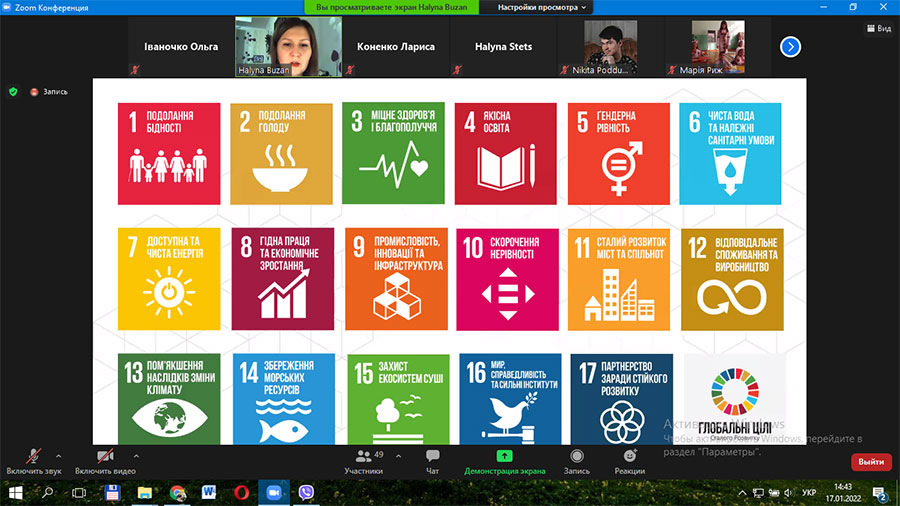
Task: Unmute microphone with Включить звук button
Action: click(33, 461)
